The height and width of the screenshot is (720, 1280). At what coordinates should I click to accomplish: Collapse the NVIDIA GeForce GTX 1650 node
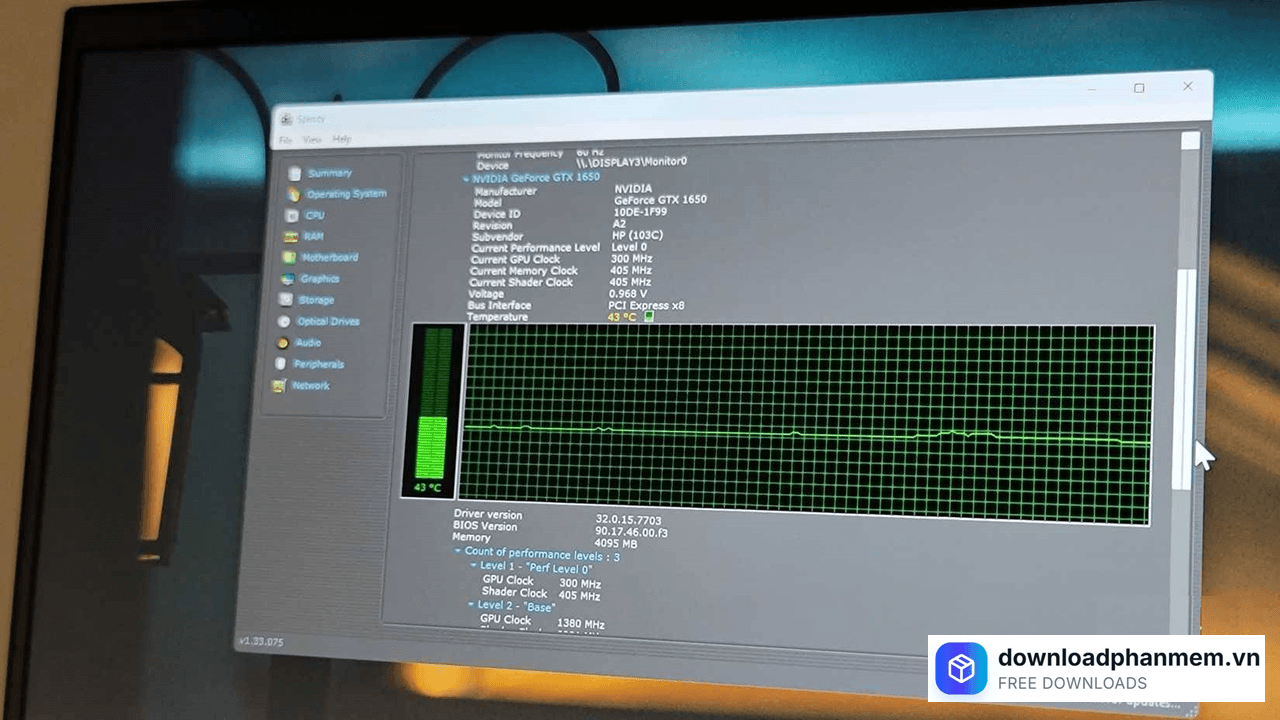(x=466, y=178)
